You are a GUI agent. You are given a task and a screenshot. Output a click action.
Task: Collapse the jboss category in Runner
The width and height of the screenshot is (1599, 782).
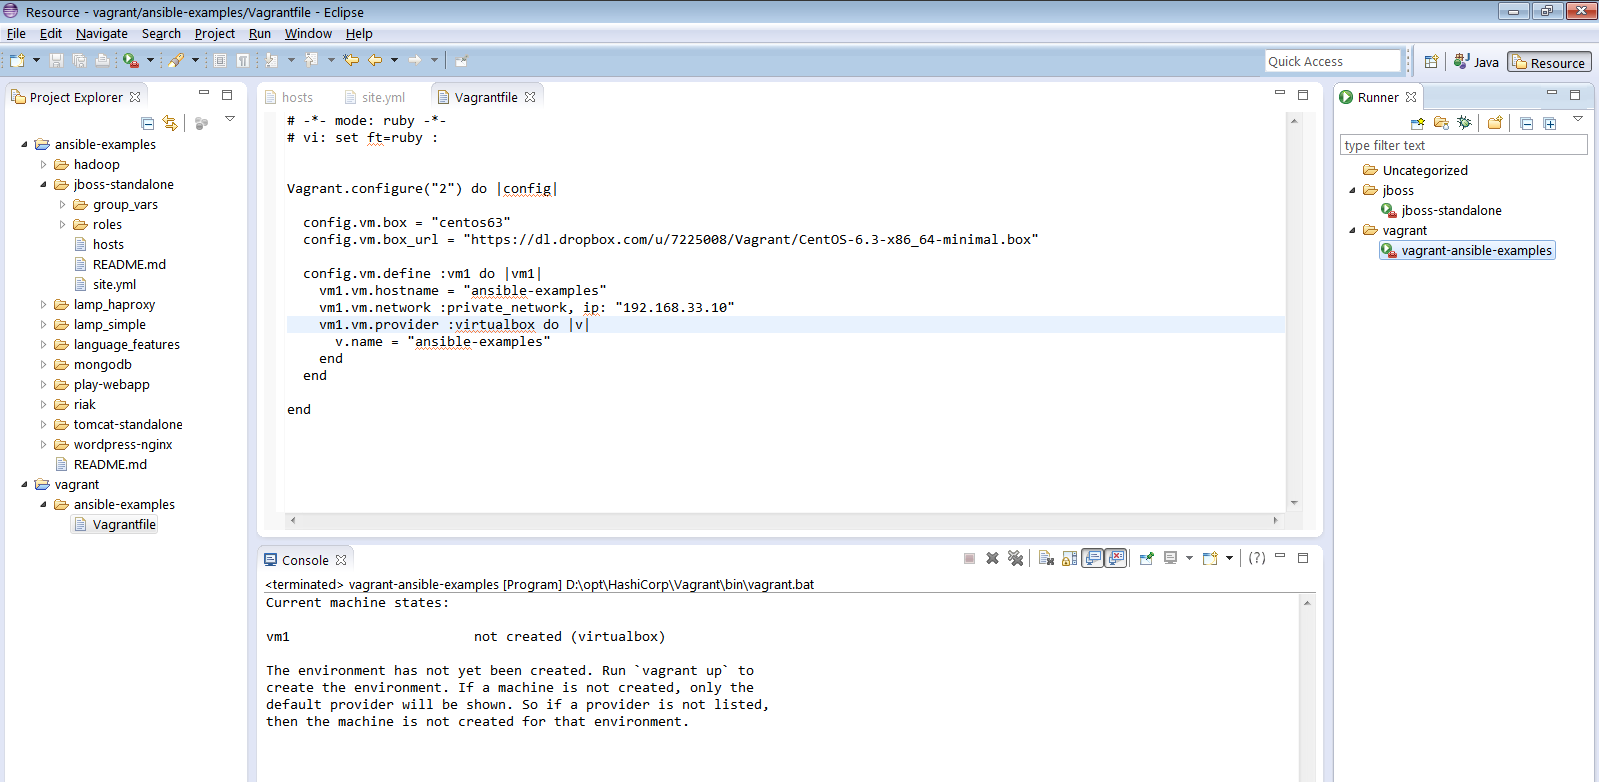click(x=1352, y=191)
